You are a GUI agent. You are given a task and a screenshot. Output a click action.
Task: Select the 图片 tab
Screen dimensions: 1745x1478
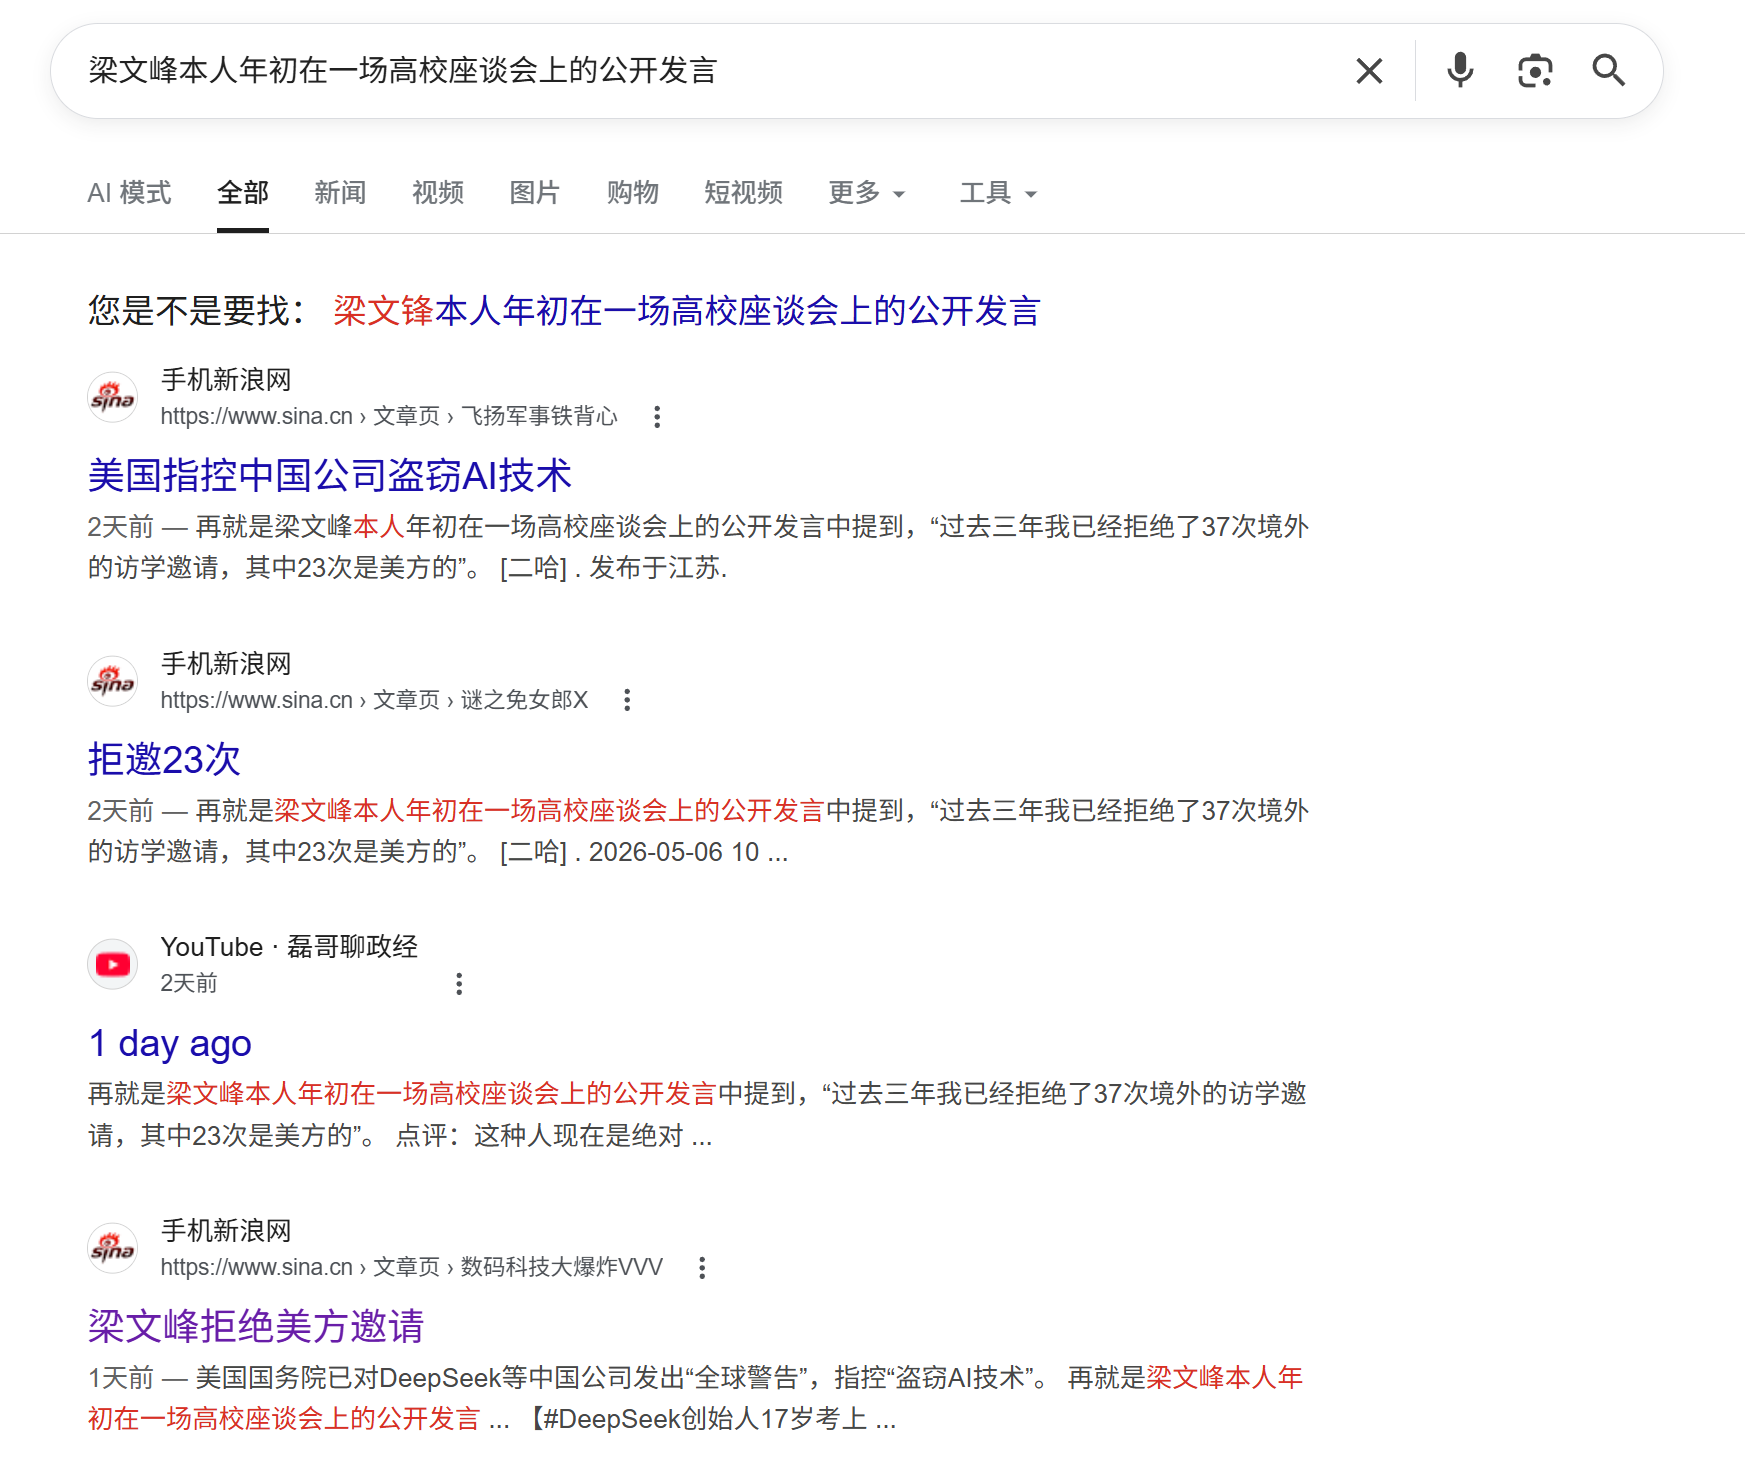(x=534, y=193)
